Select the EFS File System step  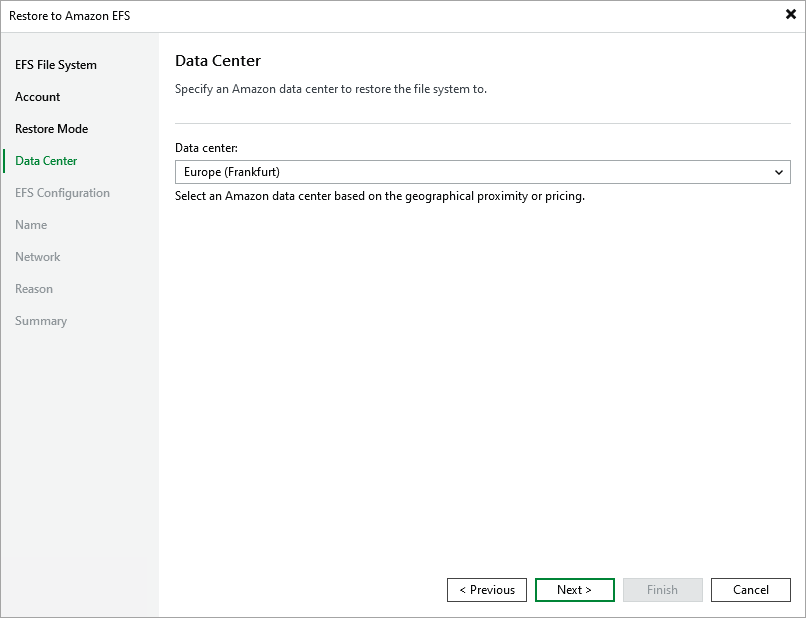pyautogui.click(x=55, y=64)
